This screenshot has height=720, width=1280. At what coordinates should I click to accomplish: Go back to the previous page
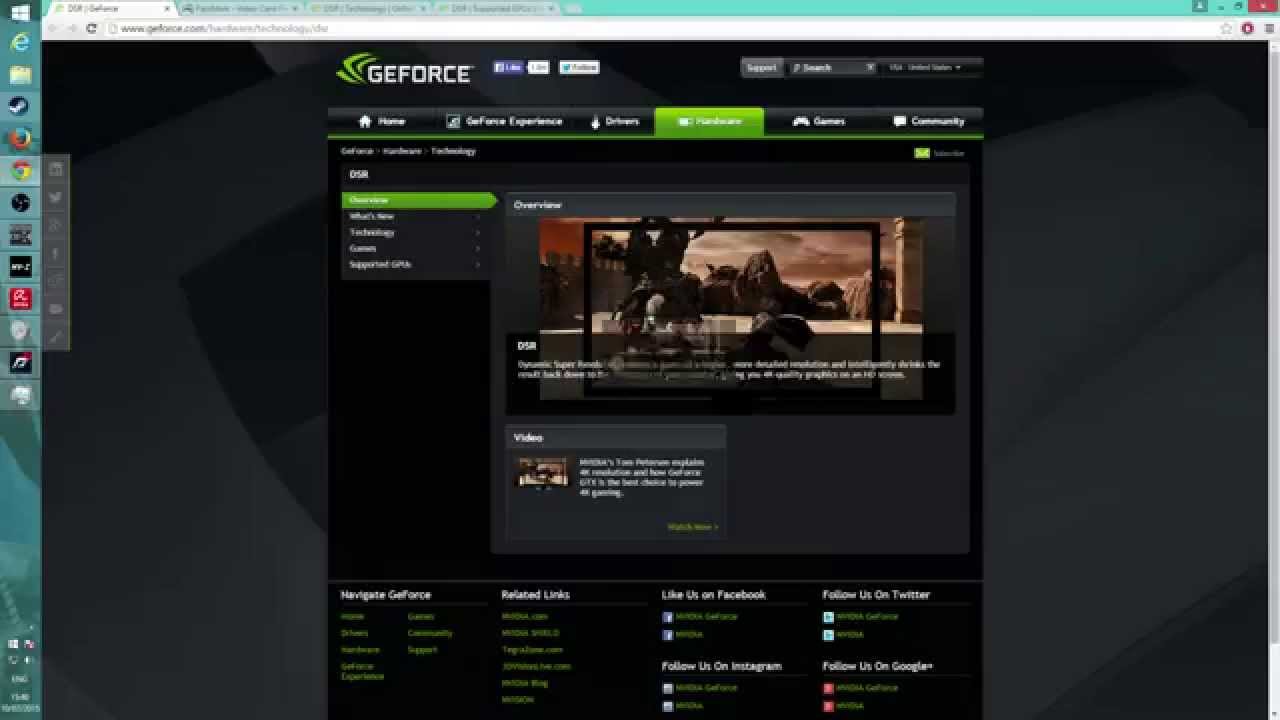52,29
